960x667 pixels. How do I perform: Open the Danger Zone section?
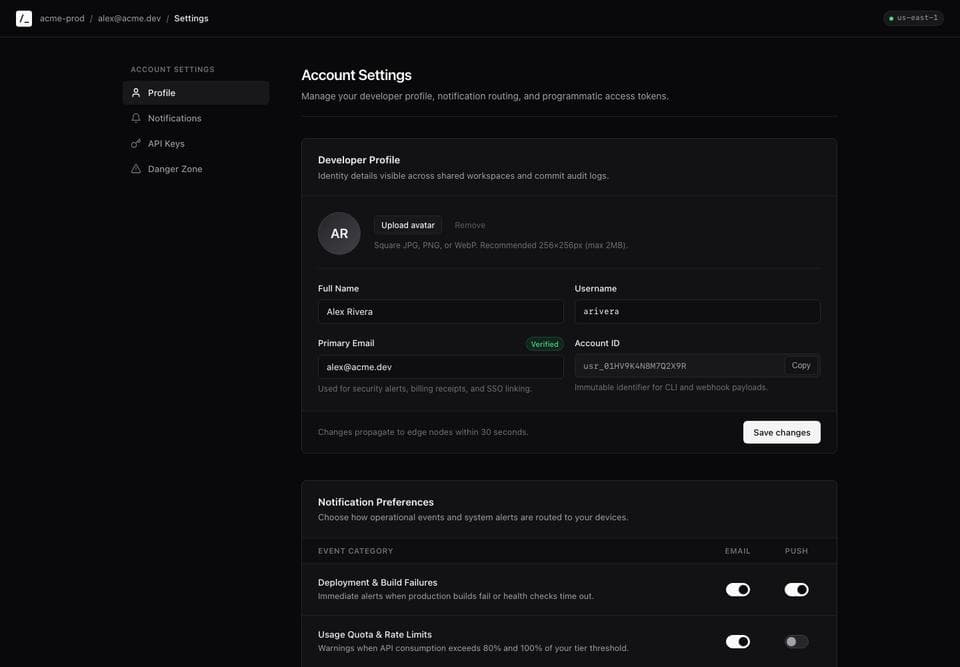coord(196,169)
